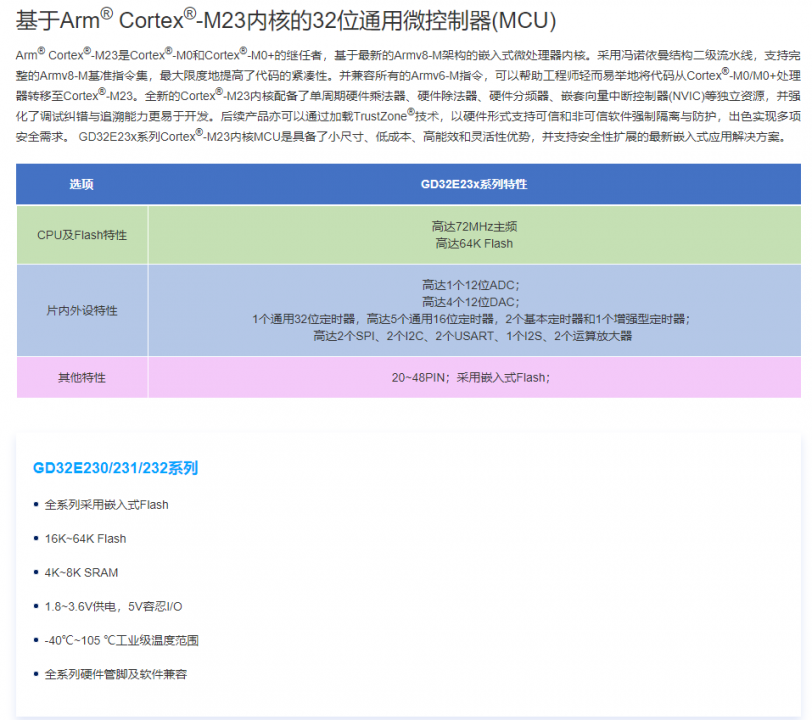This screenshot has height=720, width=812.
Task: Click the 片内外设特性 row label
Action: click(80, 311)
